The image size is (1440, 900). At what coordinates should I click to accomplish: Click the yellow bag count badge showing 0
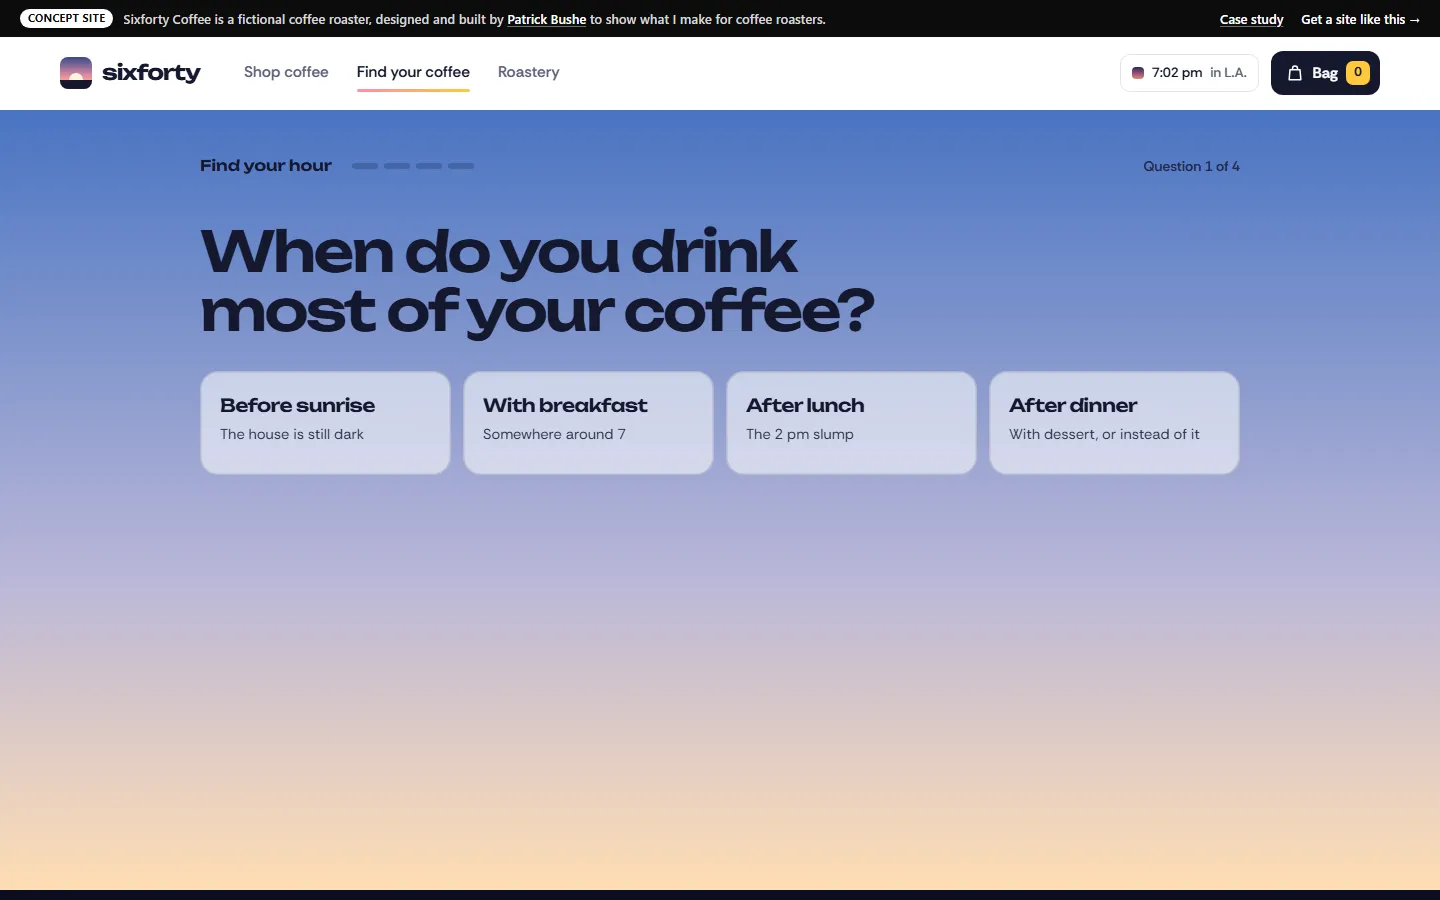point(1358,73)
